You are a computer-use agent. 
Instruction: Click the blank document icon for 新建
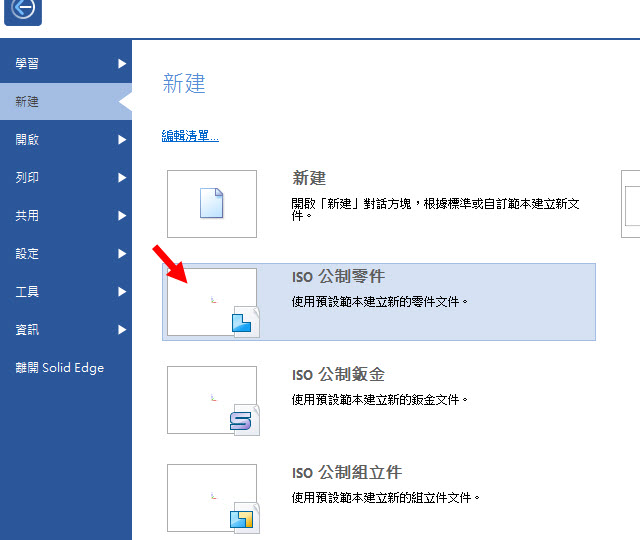(x=211, y=203)
